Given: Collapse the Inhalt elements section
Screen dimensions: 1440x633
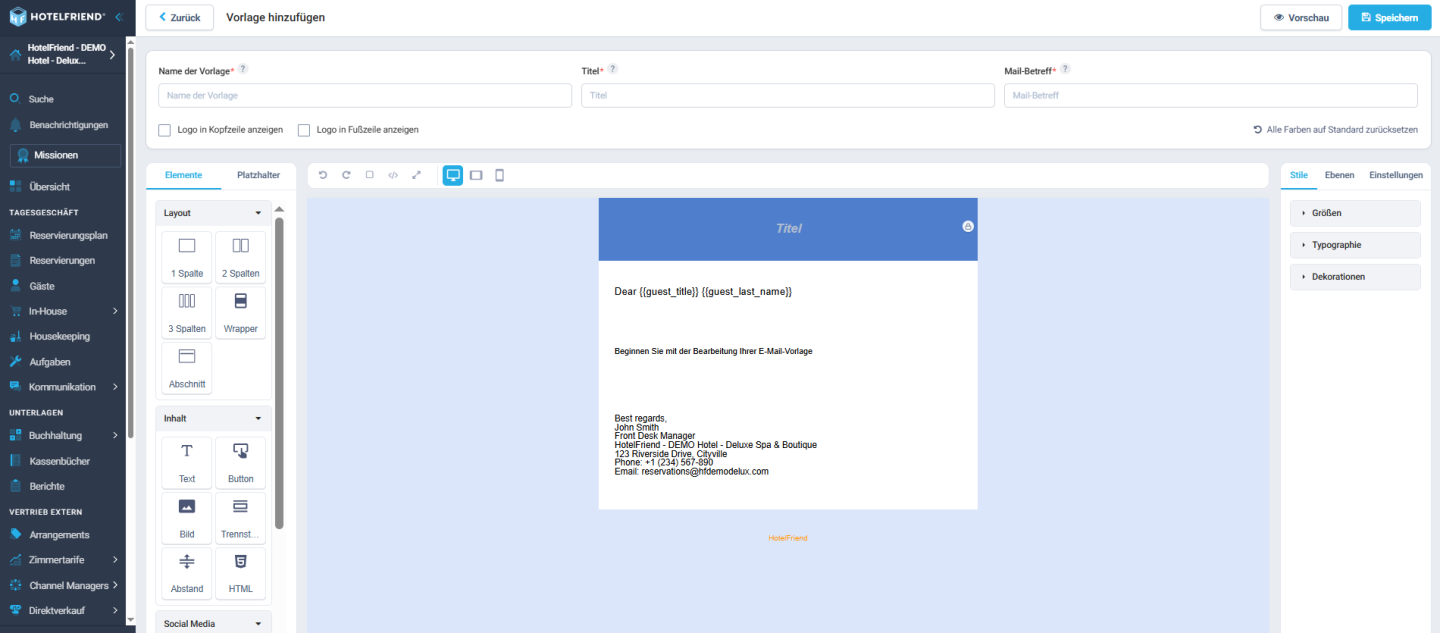Looking at the screenshot, I should [213, 418].
